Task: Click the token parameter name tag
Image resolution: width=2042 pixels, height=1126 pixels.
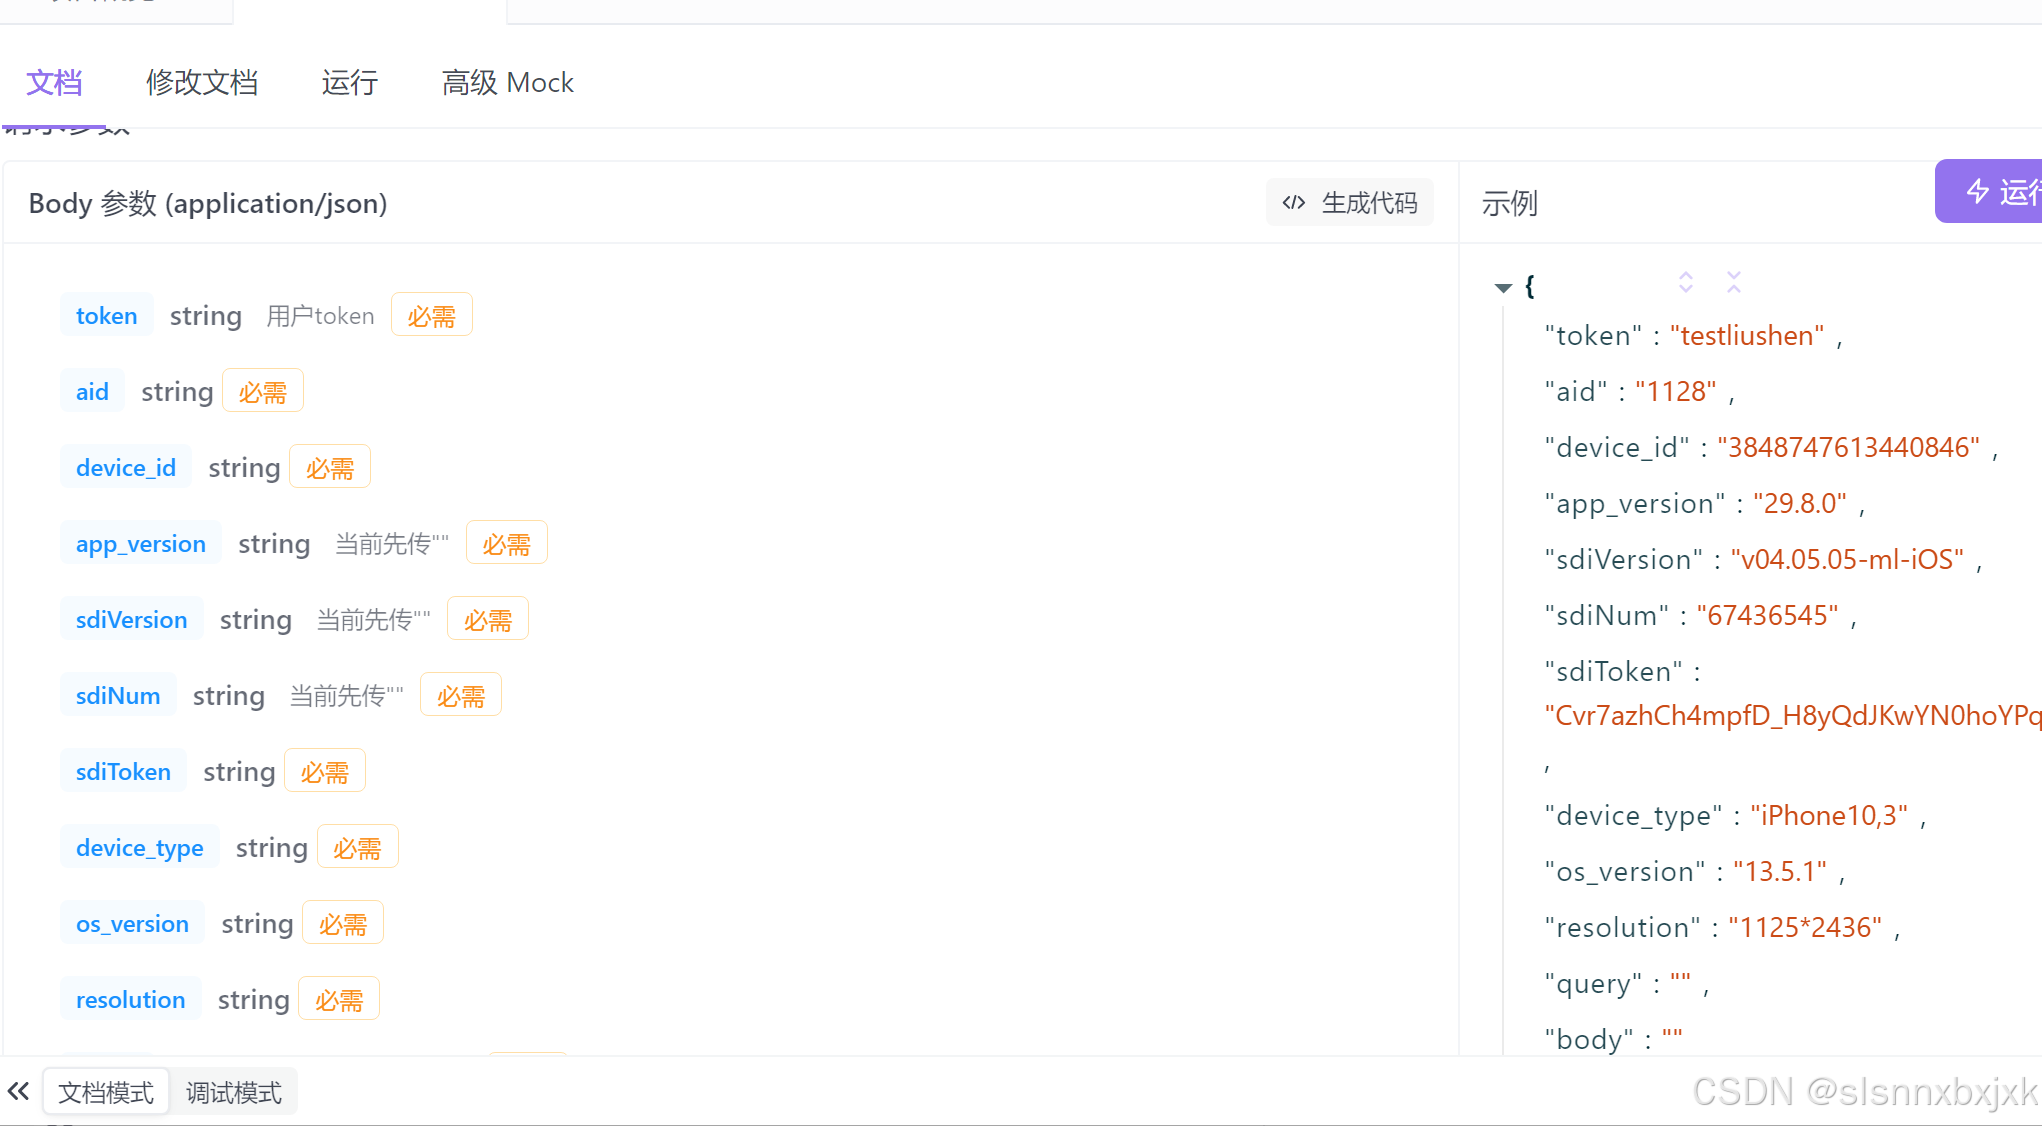Action: point(106,316)
